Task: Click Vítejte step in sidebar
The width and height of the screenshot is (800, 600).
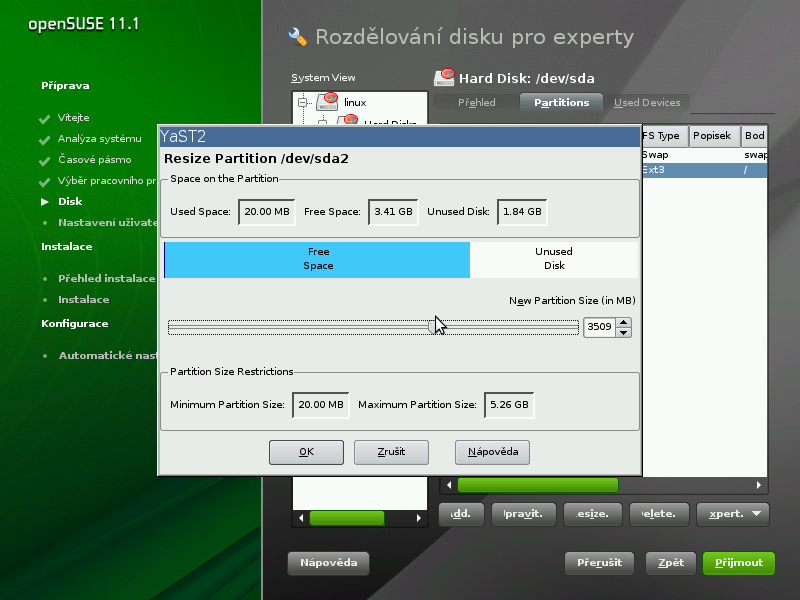Action: click(73, 118)
